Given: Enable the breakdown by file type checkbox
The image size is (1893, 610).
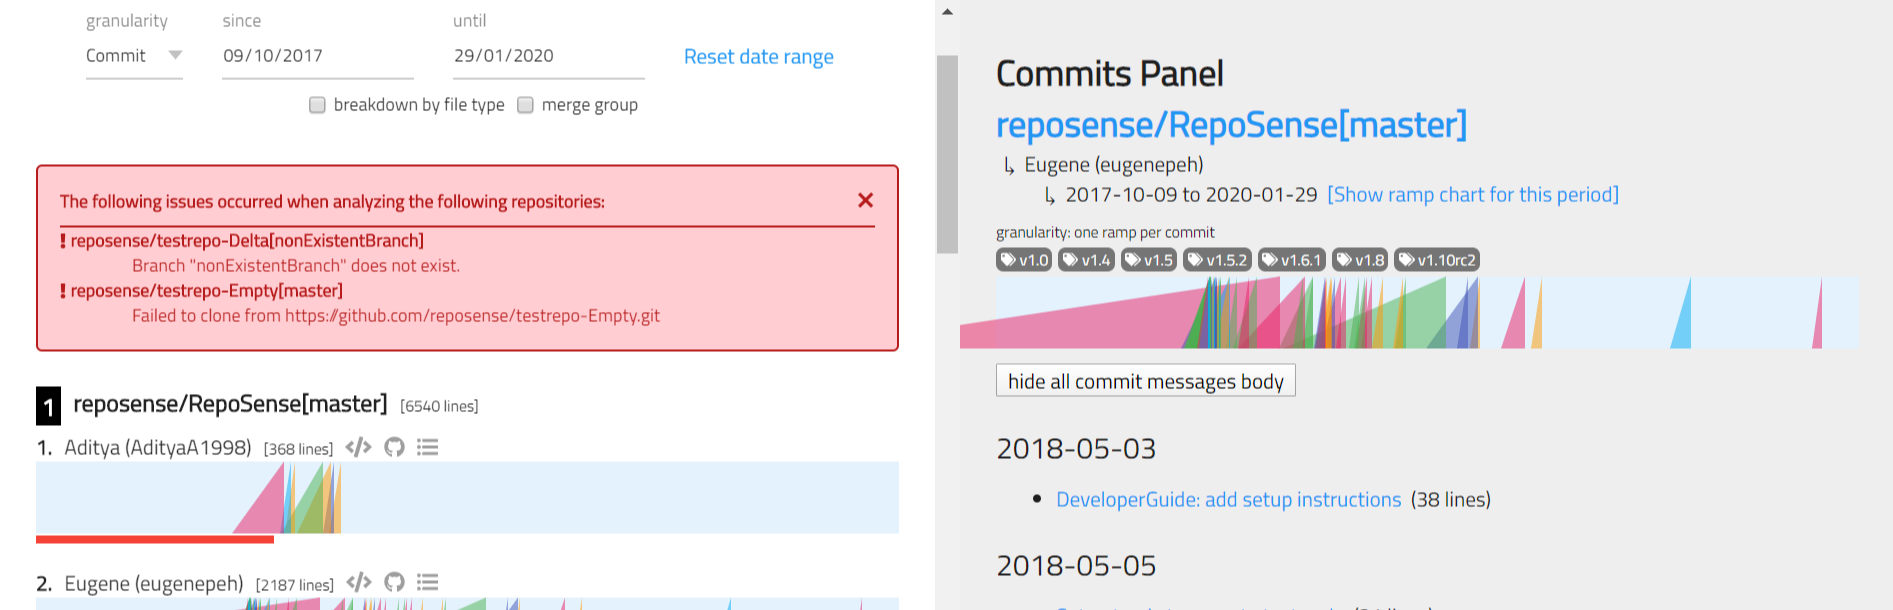Looking at the screenshot, I should [x=317, y=104].
